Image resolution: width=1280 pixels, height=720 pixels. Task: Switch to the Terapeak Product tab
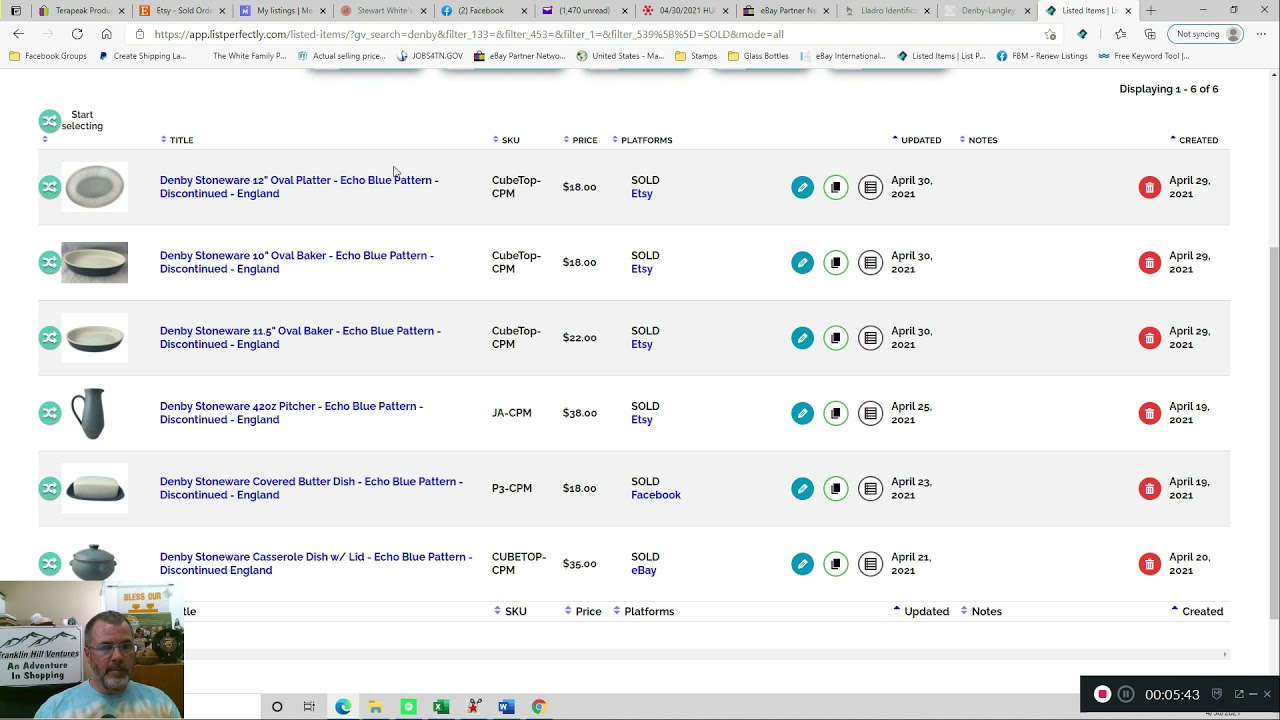click(80, 11)
